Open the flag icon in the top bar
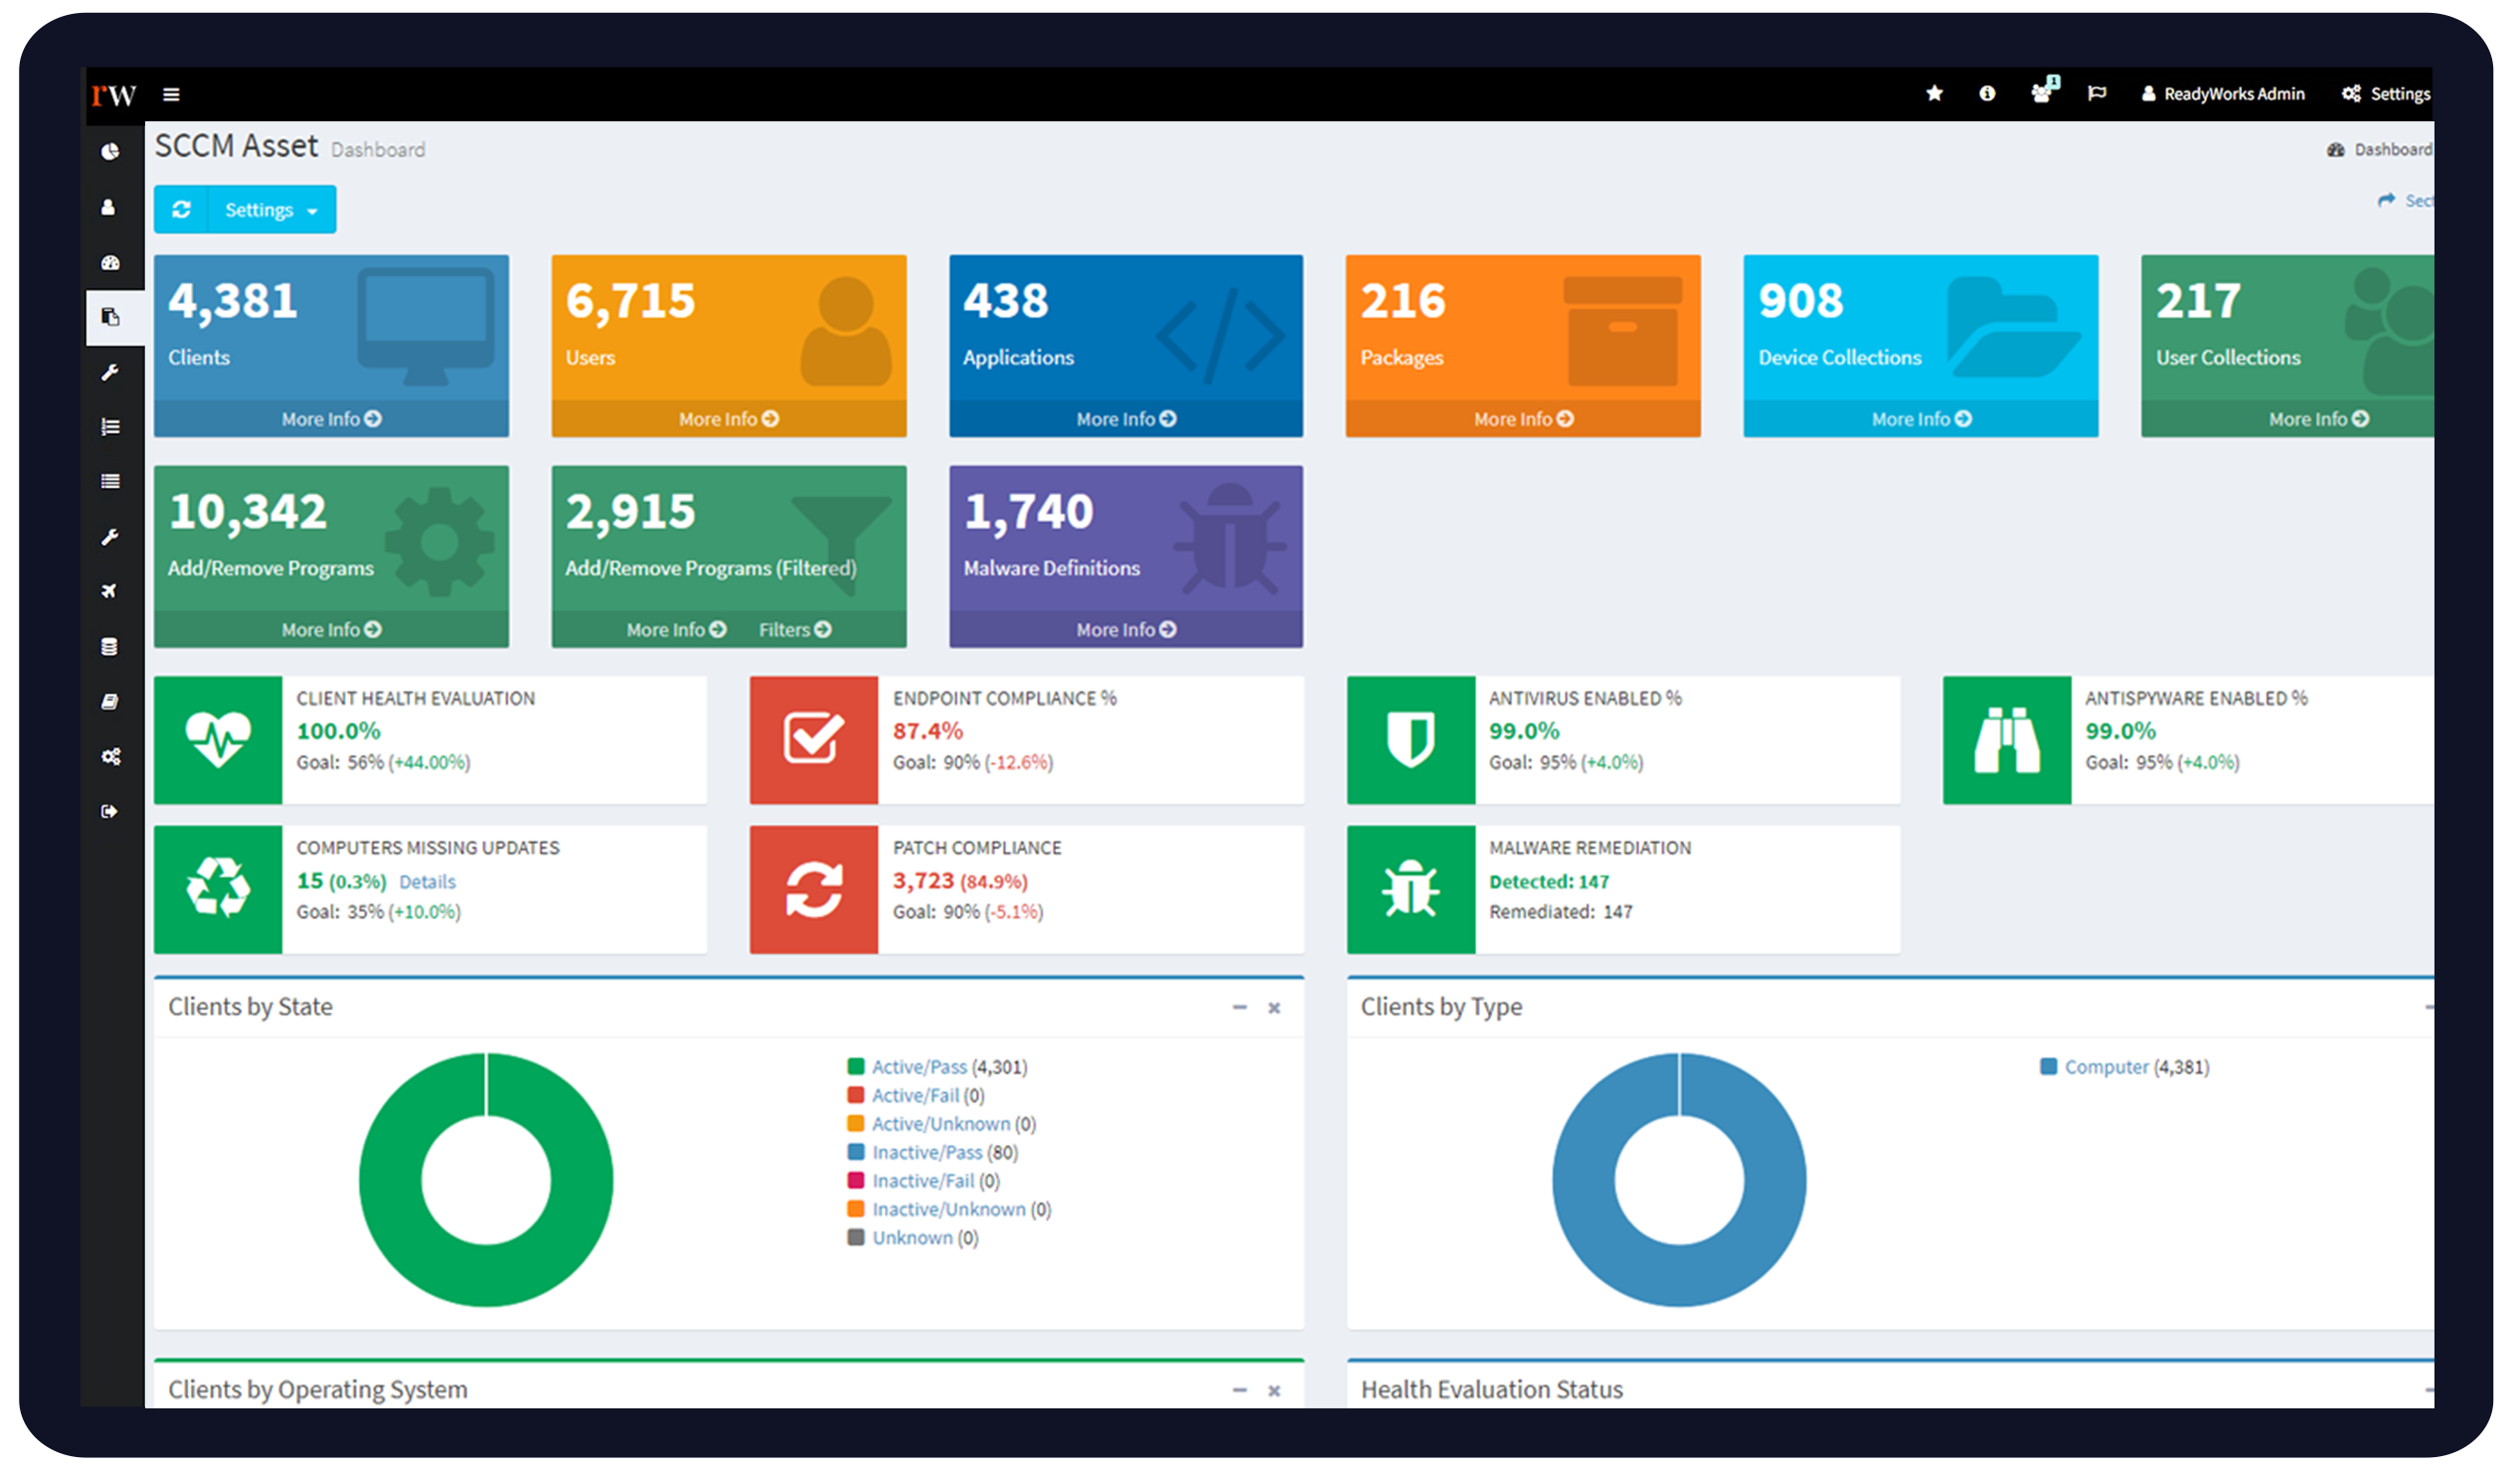Viewport: 2520px width, 1471px height. (x=2097, y=93)
